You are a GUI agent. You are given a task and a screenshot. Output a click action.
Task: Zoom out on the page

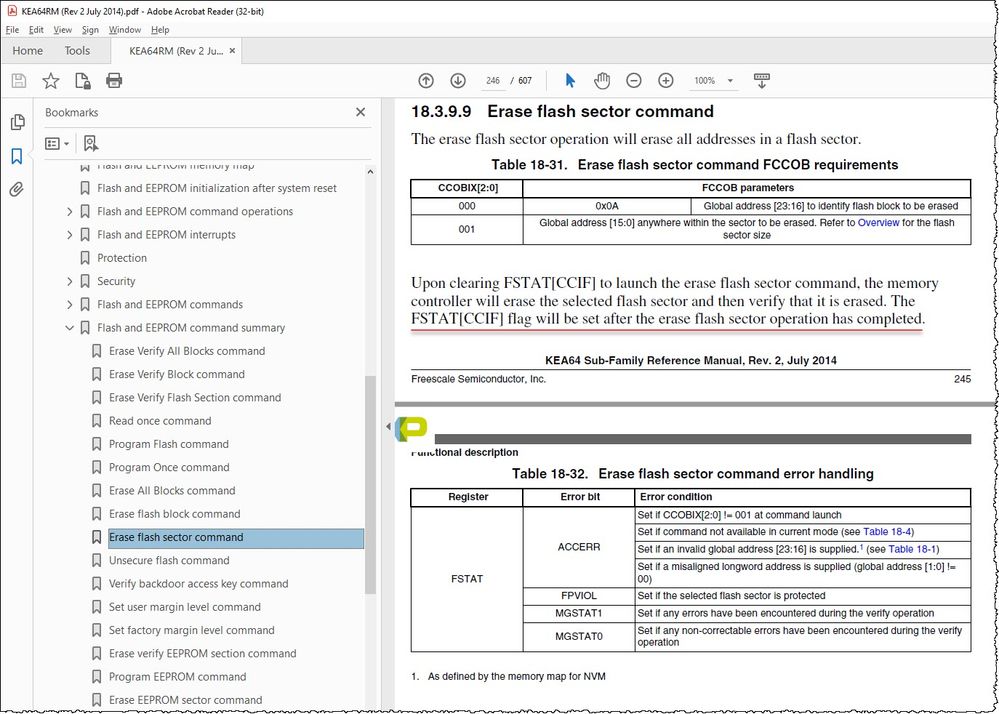coord(634,80)
